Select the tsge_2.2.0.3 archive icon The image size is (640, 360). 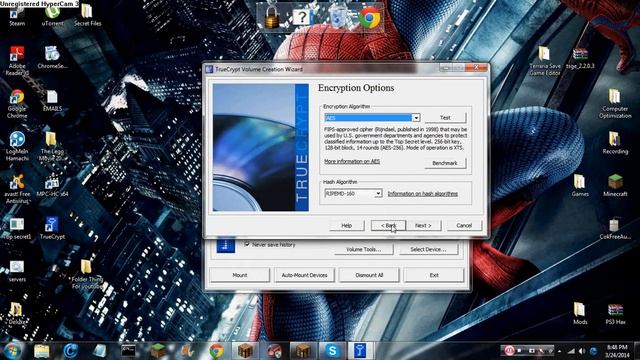pyautogui.click(x=580, y=58)
